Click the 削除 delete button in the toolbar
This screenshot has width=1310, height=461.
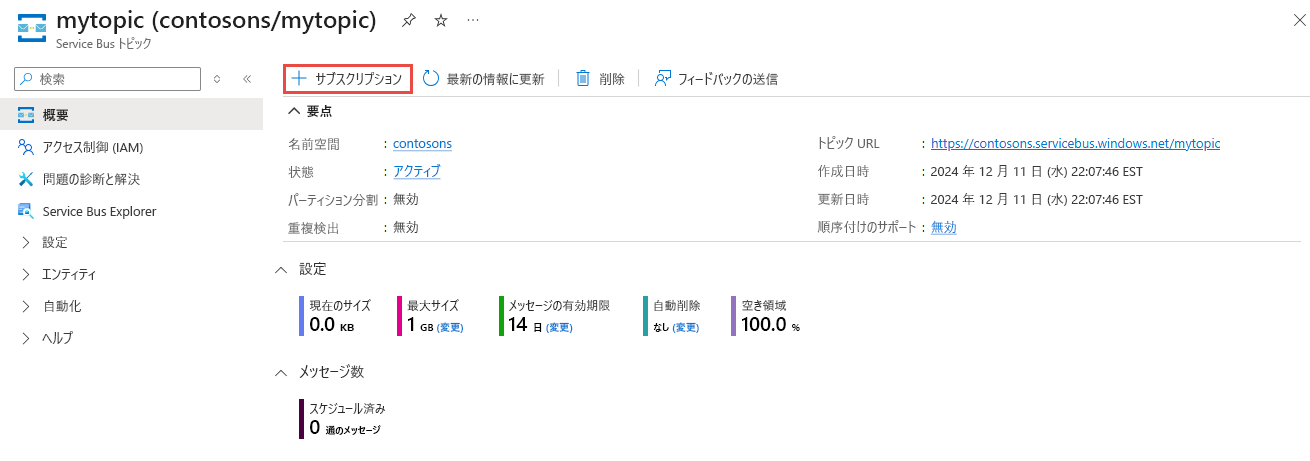pyautogui.click(x=600, y=79)
